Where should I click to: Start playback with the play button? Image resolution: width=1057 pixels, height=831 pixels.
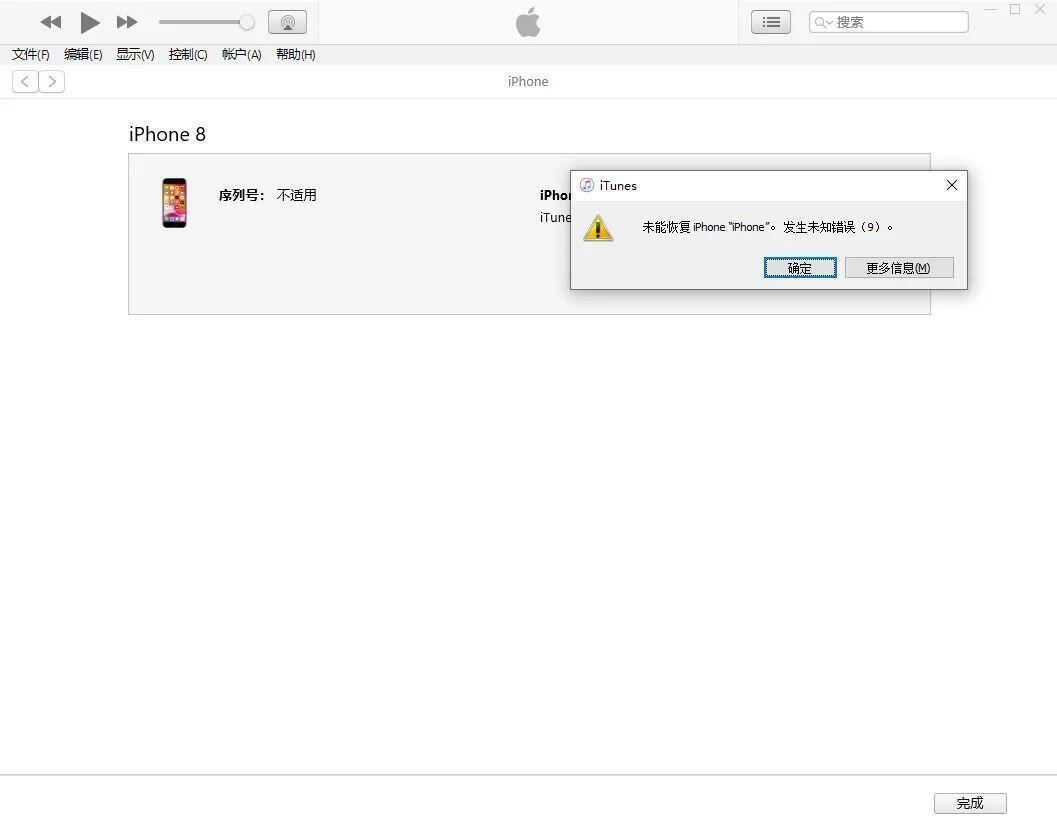(x=90, y=22)
